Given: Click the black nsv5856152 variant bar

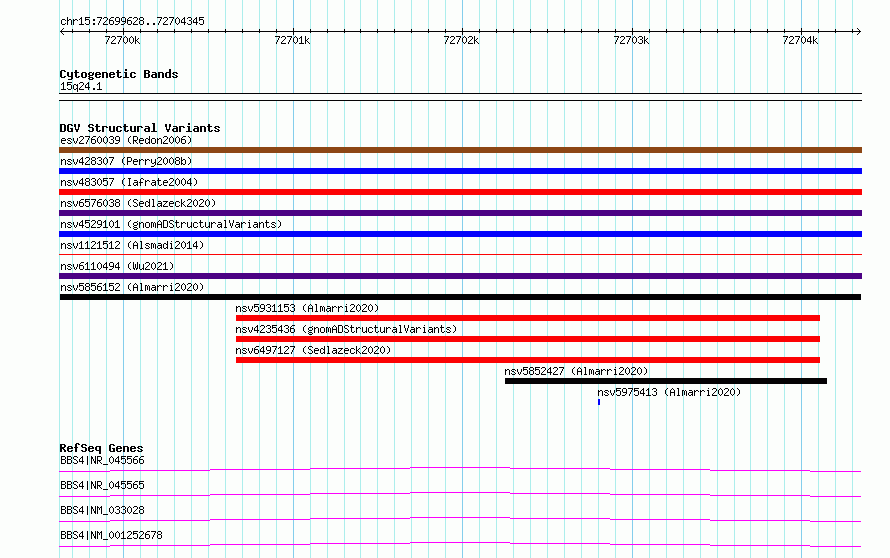Looking at the screenshot, I should coord(460,297).
